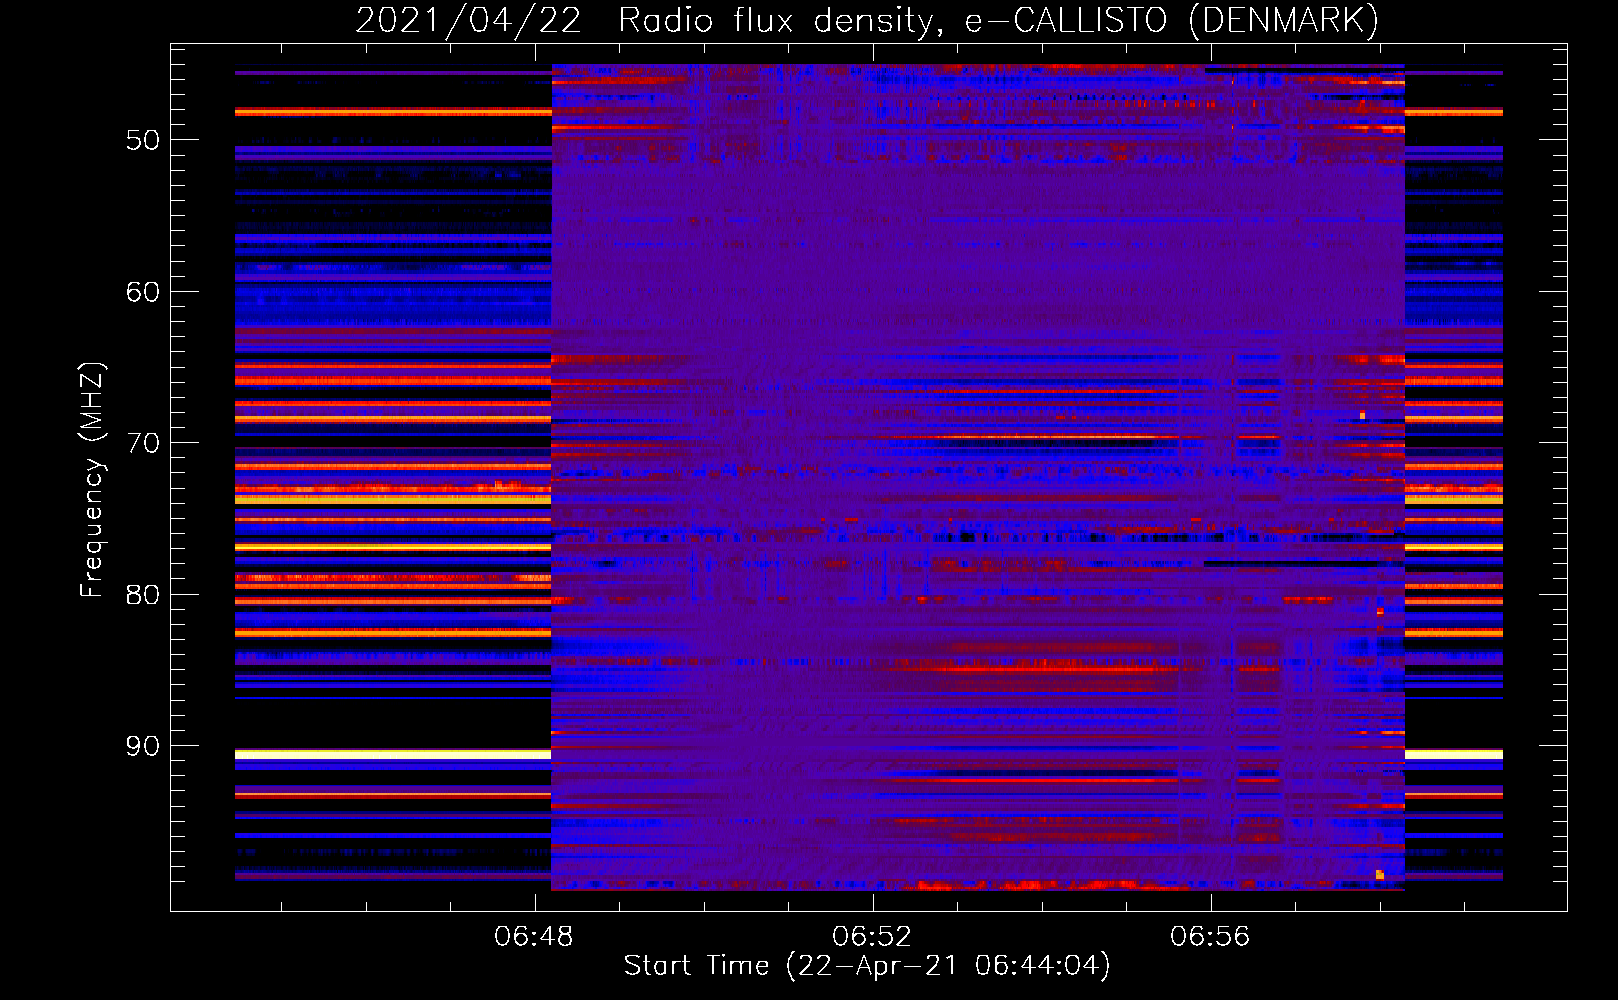The width and height of the screenshot is (1618, 1000).
Task: Click the 'Start Time (22-Apr-21 06:44:04)' label
Action: point(867,966)
